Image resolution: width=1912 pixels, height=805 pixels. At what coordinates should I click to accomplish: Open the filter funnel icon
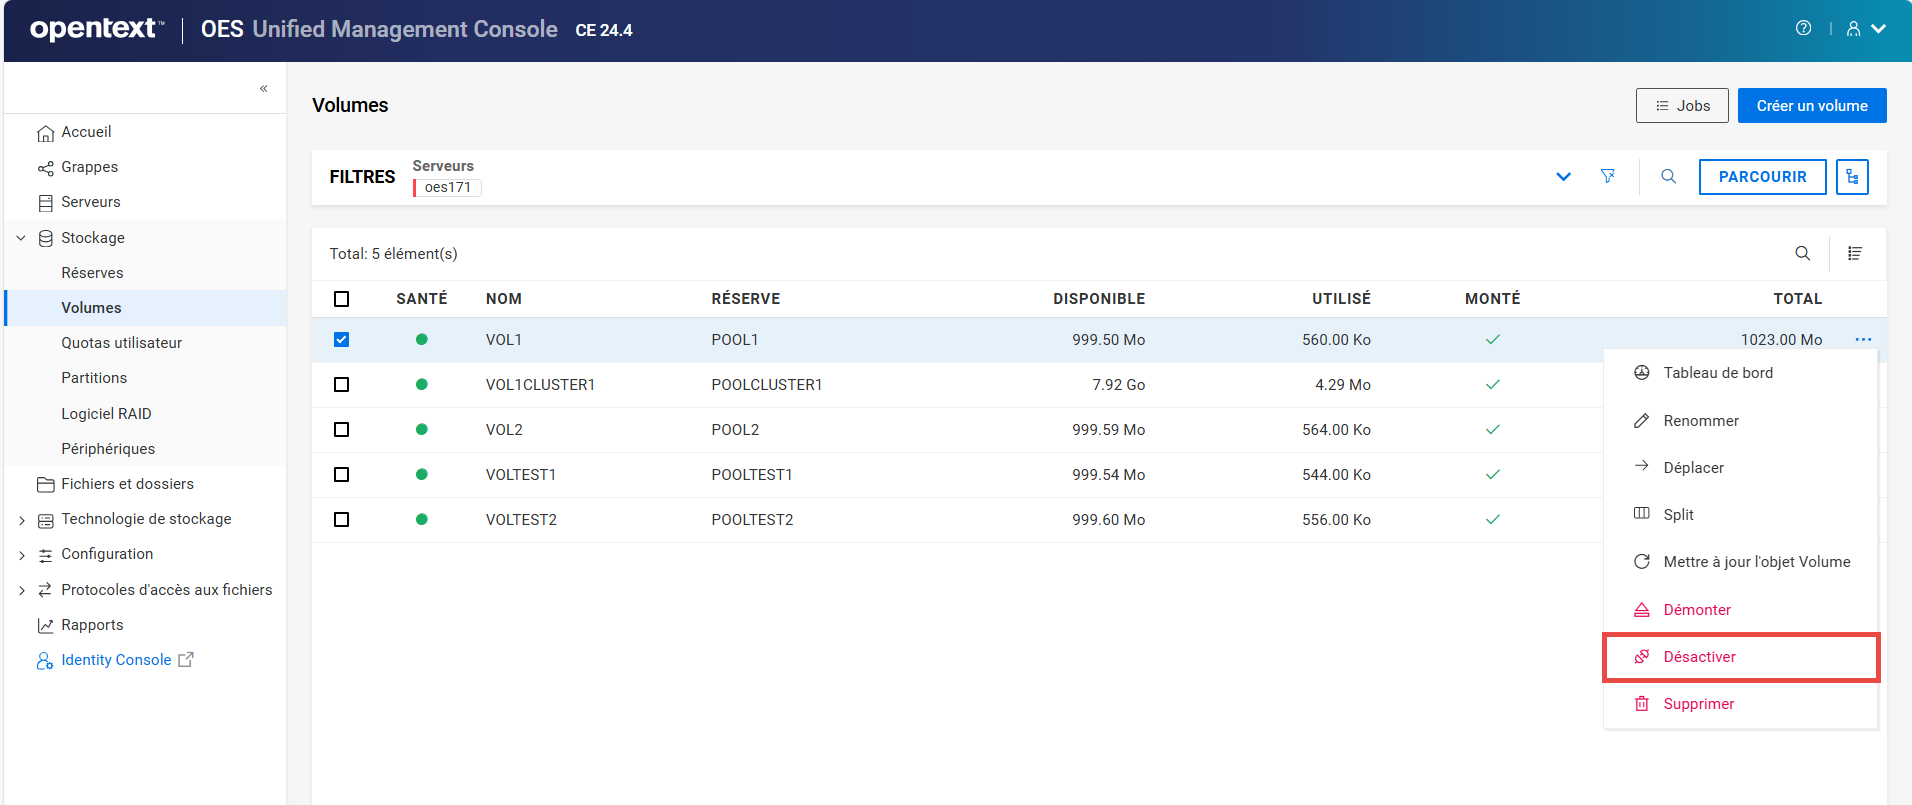tap(1608, 176)
